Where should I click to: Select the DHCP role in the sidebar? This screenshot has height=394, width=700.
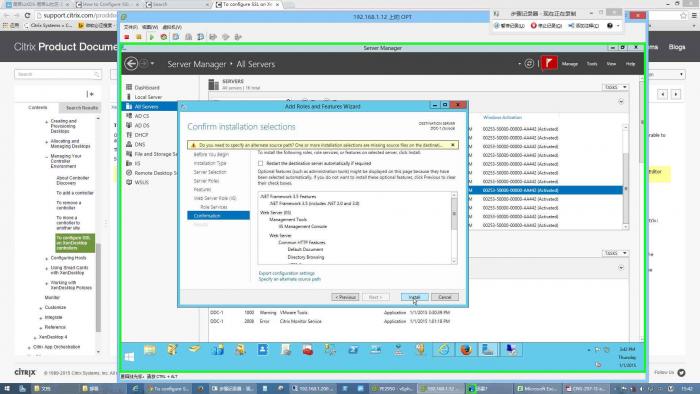tap(141, 135)
